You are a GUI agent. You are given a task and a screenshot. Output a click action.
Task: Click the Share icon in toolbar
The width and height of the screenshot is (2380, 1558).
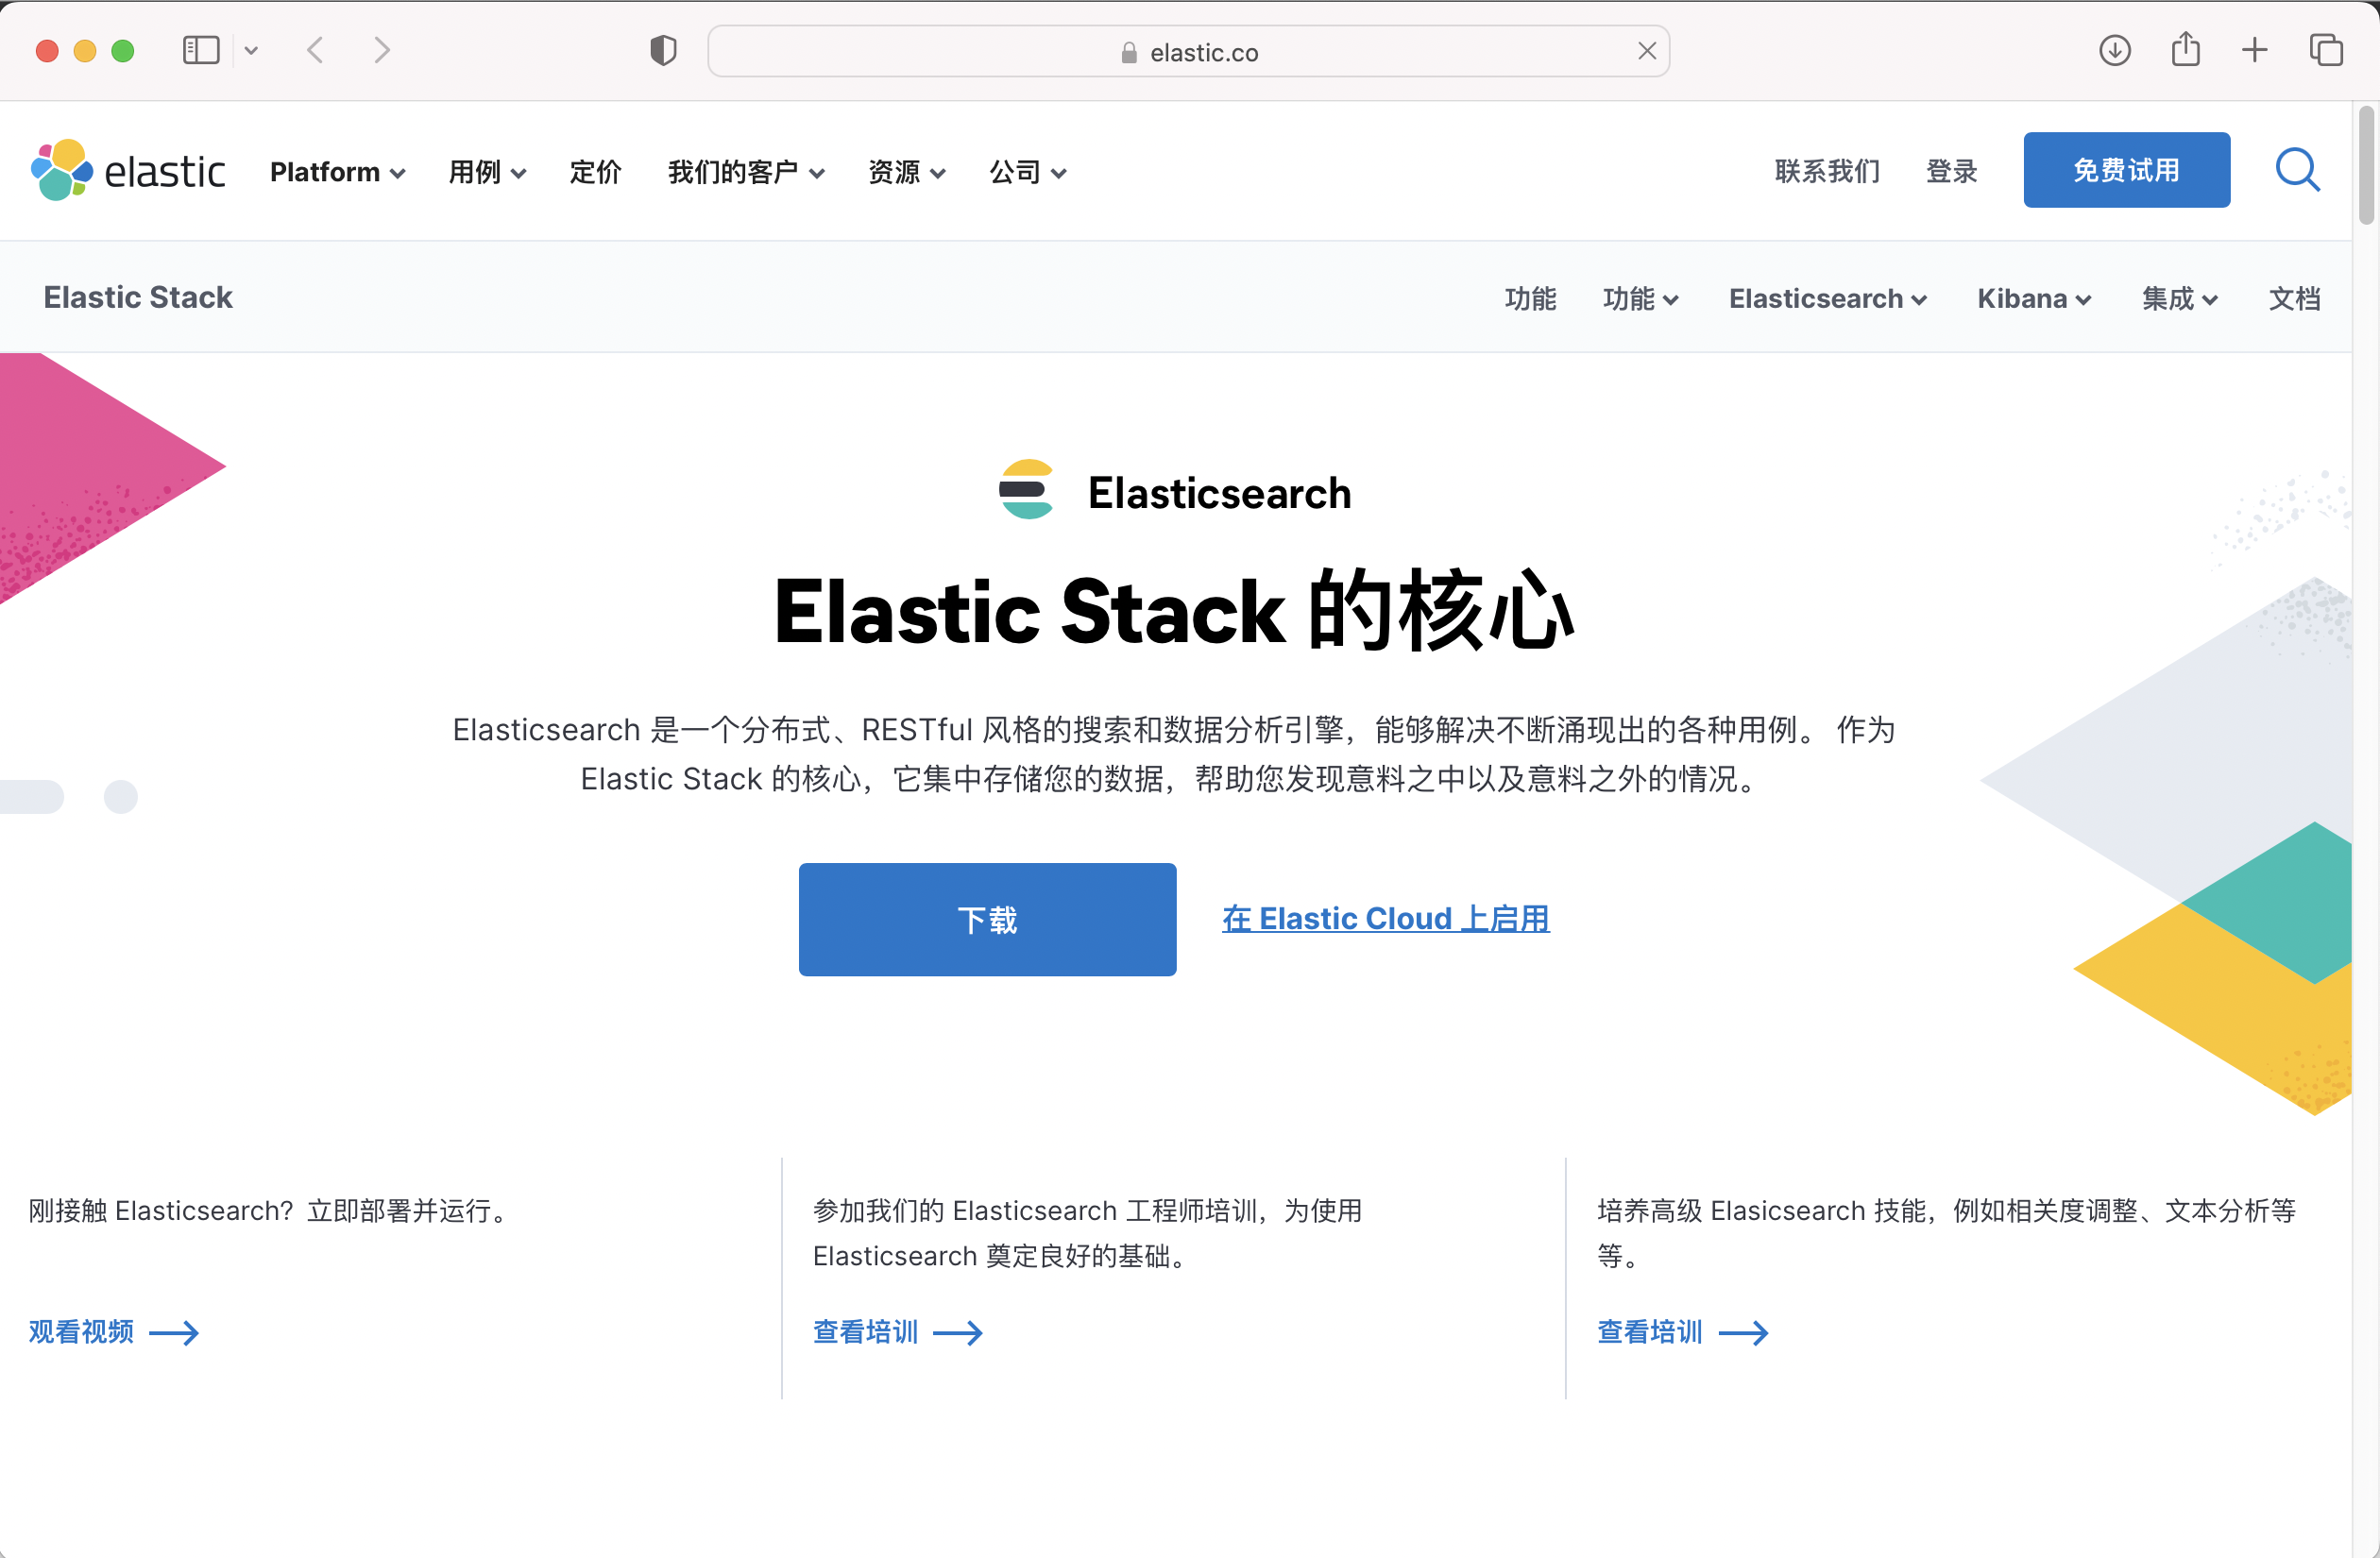(x=2185, y=50)
